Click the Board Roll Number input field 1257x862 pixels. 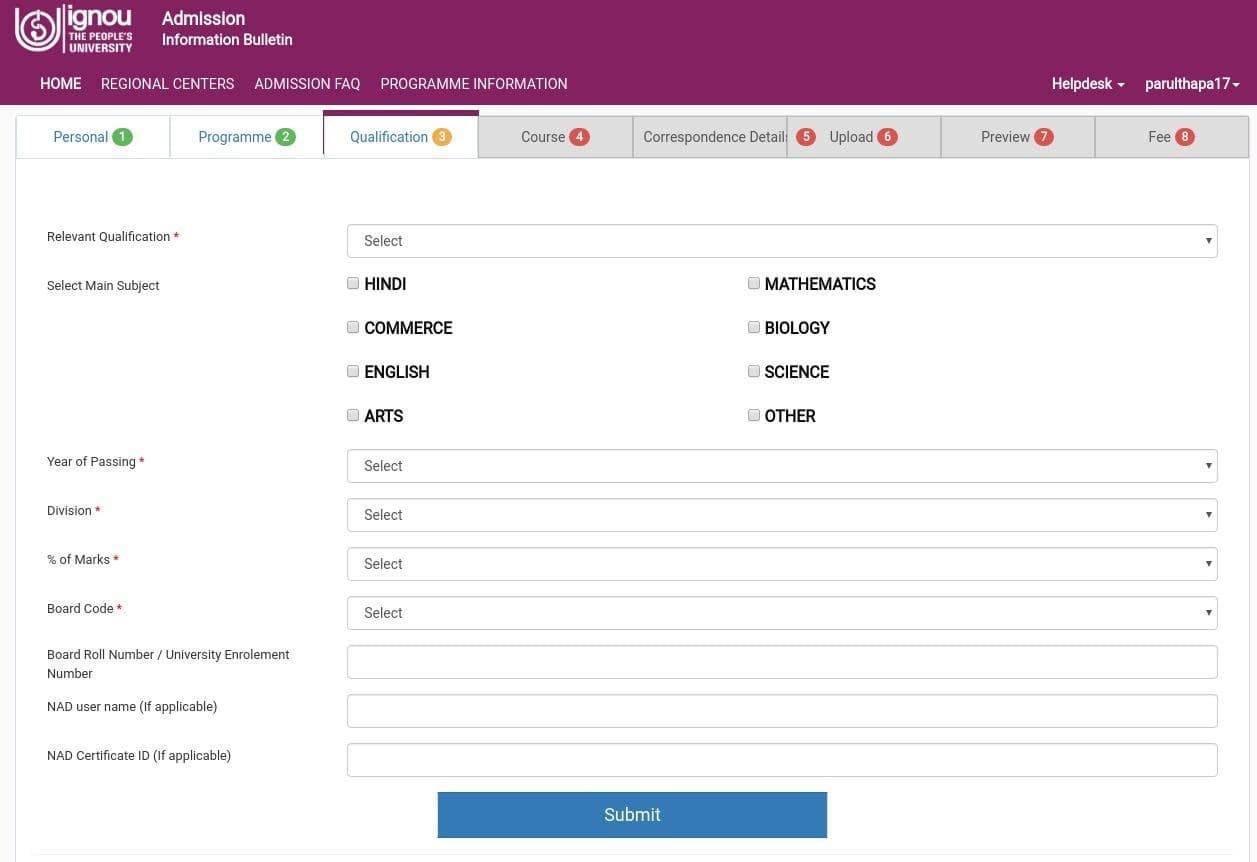(781, 662)
